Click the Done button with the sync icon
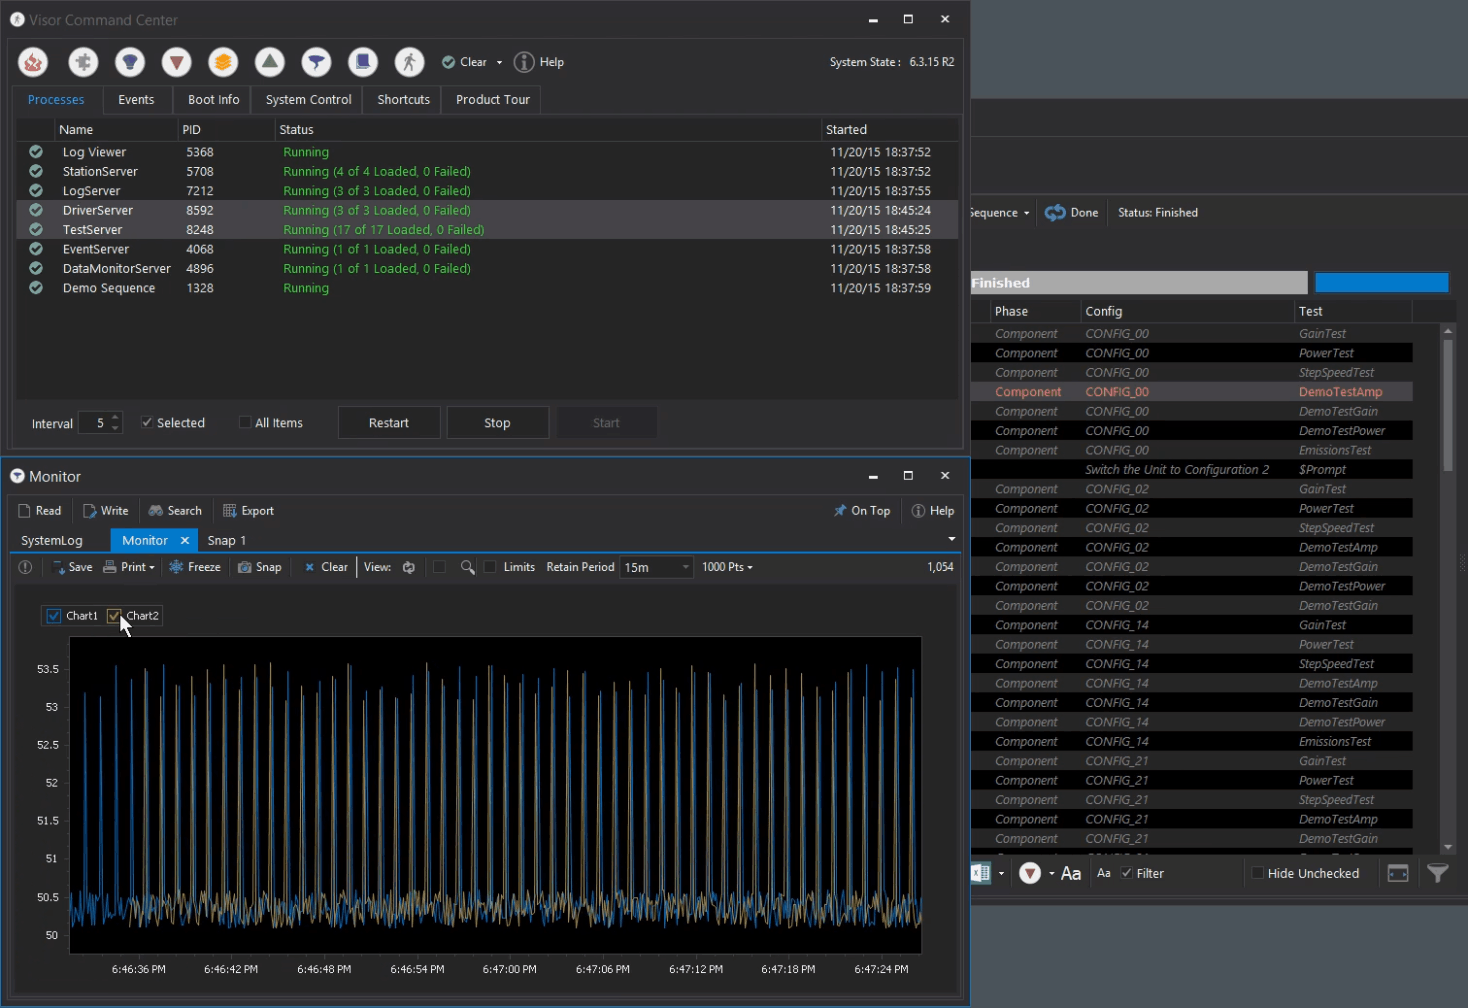This screenshot has height=1008, width=1468. pos(1071,212)
